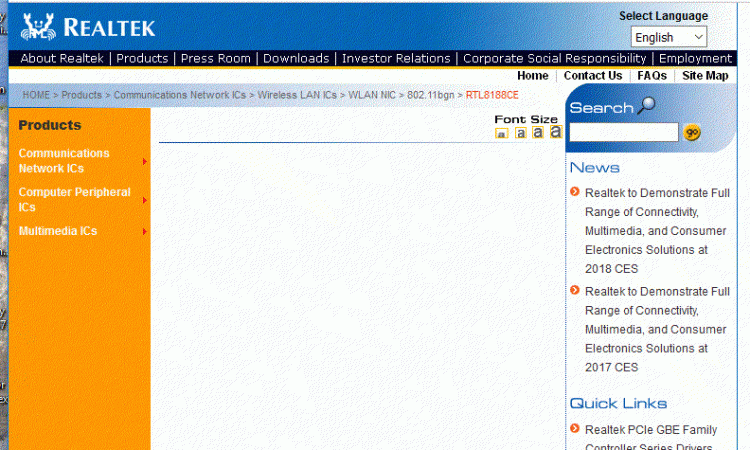750x450 pixels.
Task: Open the Contact Us link
Action: tap(593, 76)
